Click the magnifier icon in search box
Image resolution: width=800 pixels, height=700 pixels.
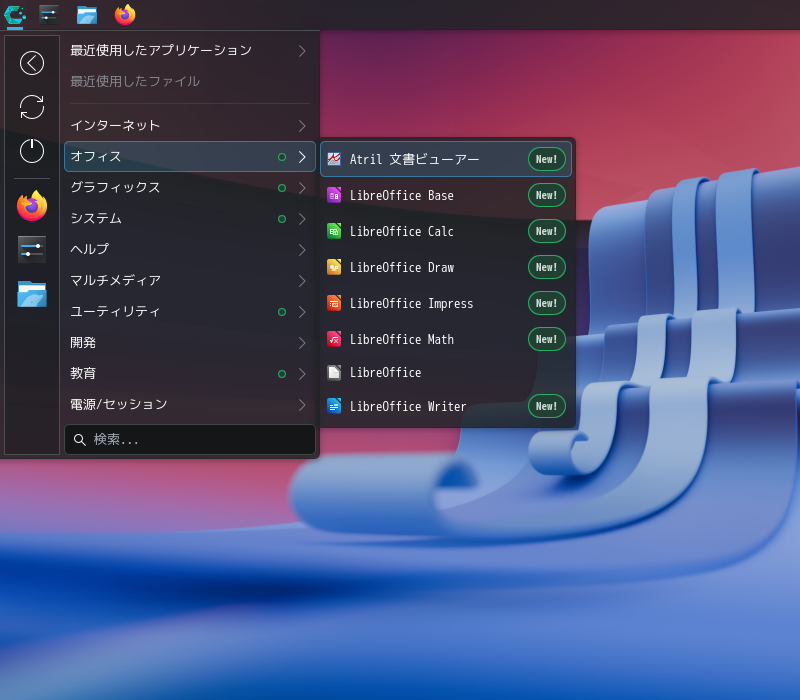80,439
